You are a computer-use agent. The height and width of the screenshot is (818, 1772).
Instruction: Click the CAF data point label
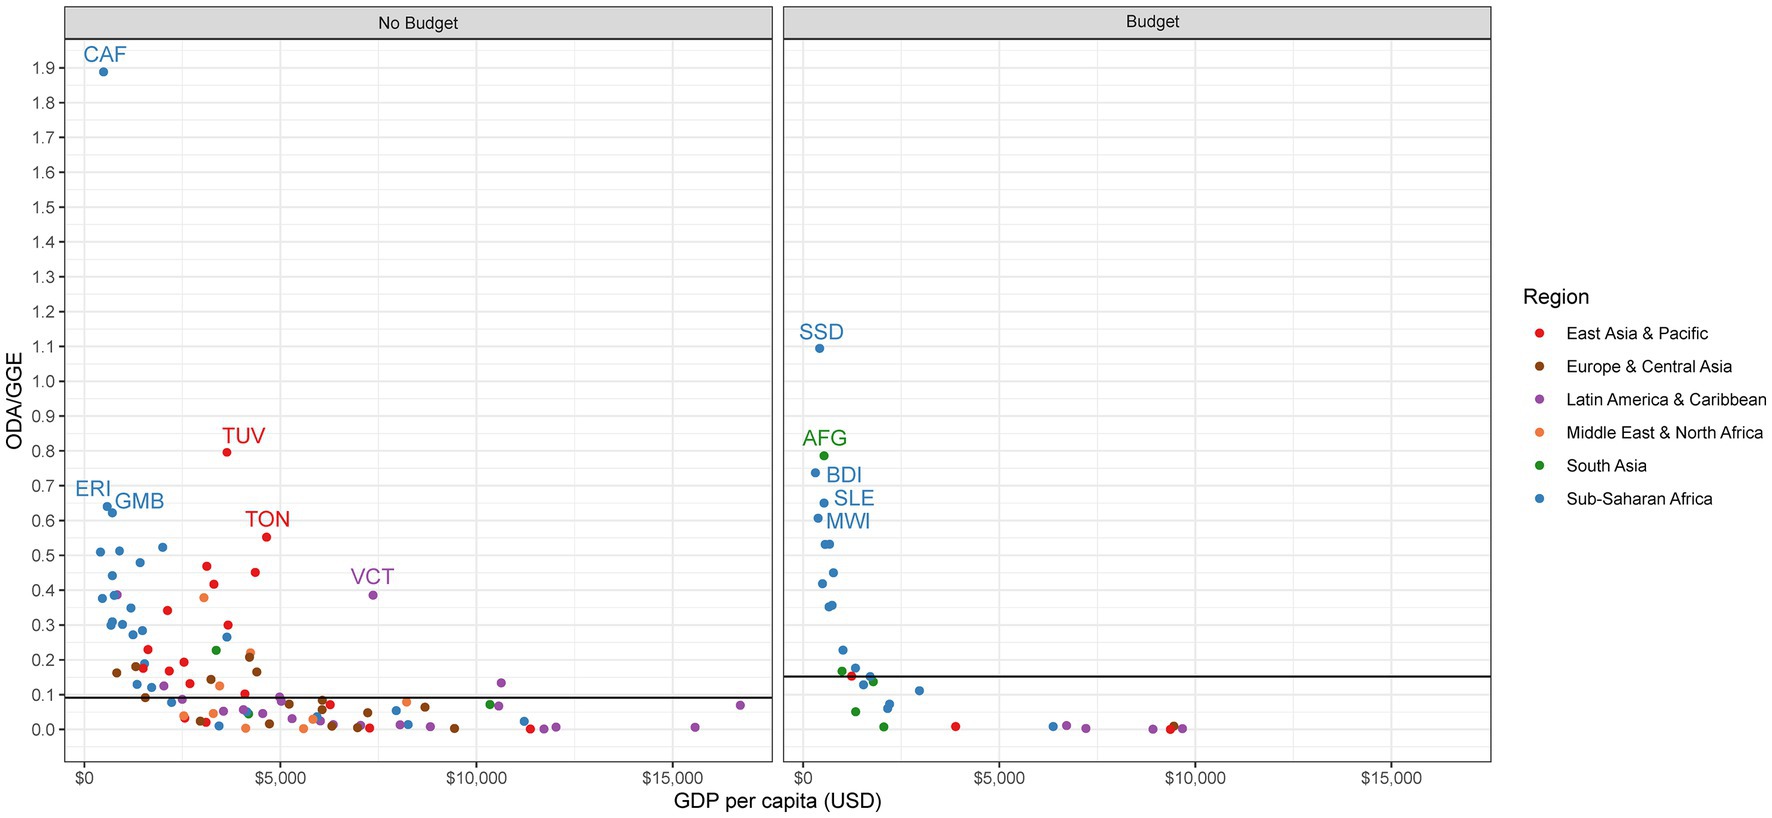click(x=105, y=55)
